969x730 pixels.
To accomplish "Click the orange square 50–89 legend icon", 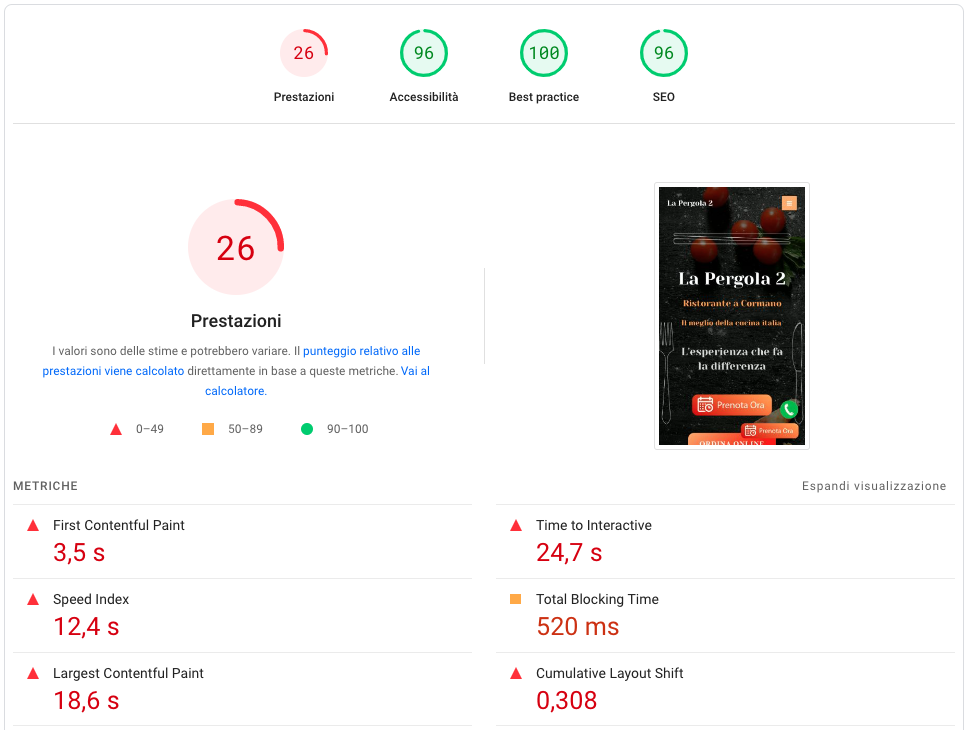I will pos(208,429).
